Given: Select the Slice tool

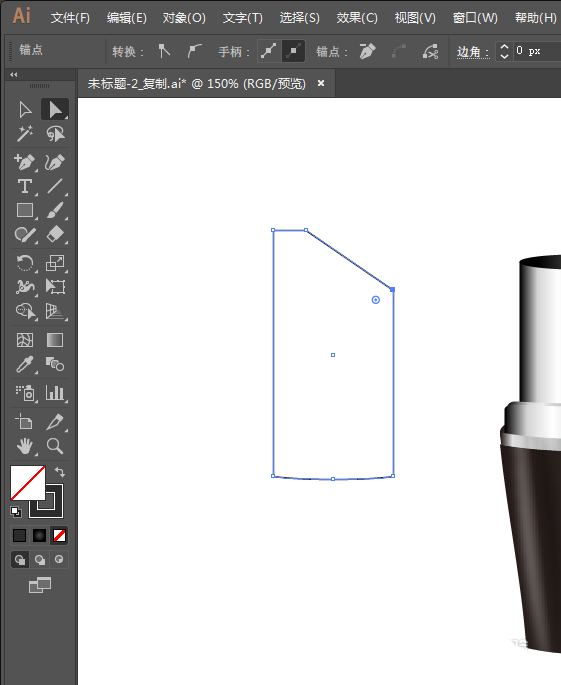Looking at the screenshot, I should [x=55, y=422].
